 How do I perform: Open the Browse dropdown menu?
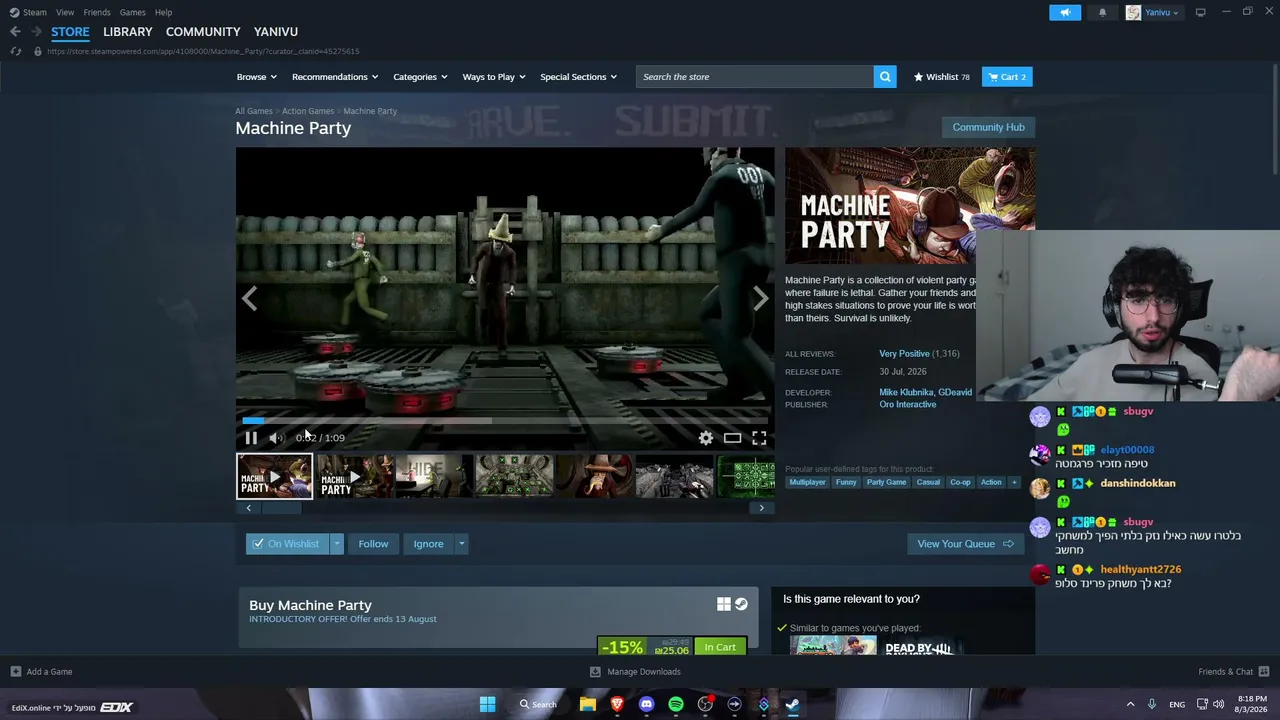[257, 77]
